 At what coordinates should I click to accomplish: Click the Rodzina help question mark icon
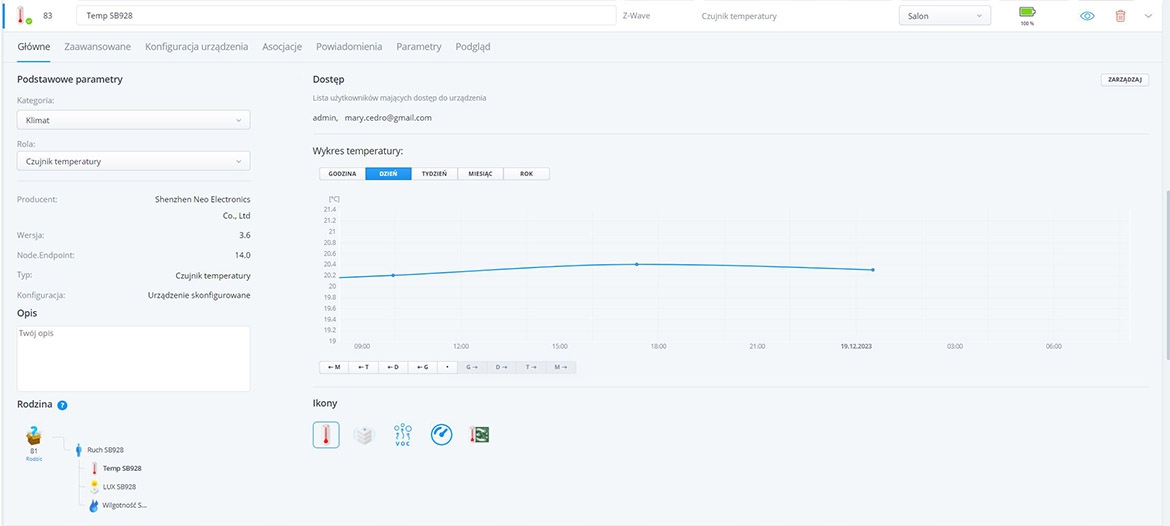point(62,405)
